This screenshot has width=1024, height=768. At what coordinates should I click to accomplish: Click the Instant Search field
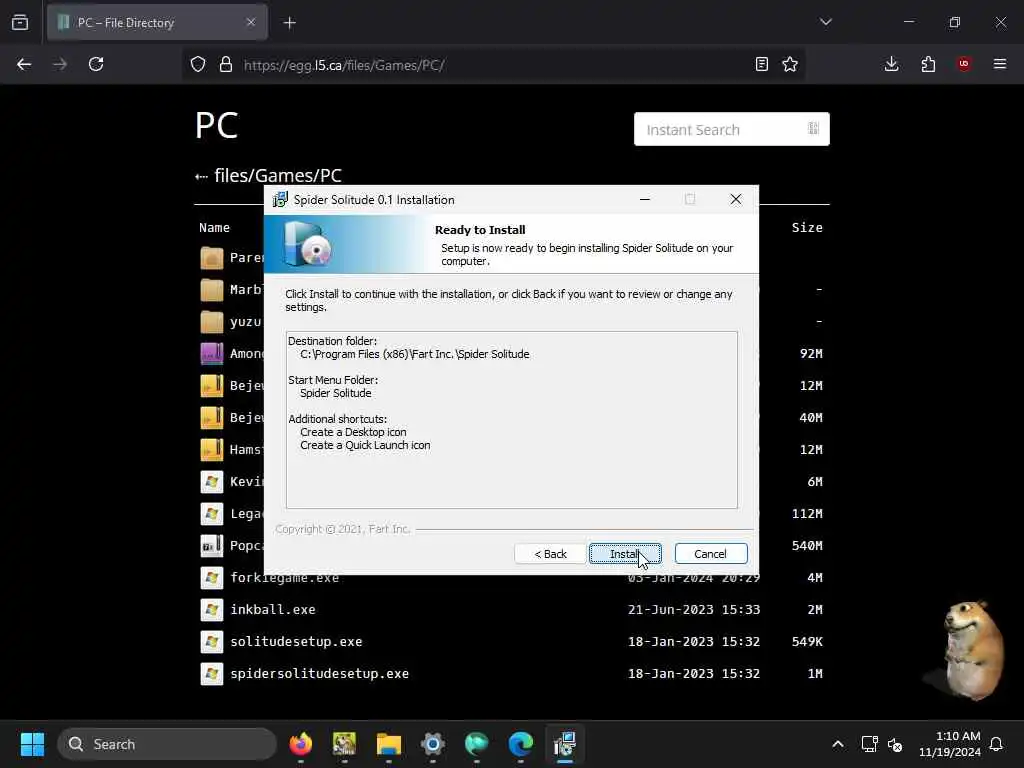[731, 129]
